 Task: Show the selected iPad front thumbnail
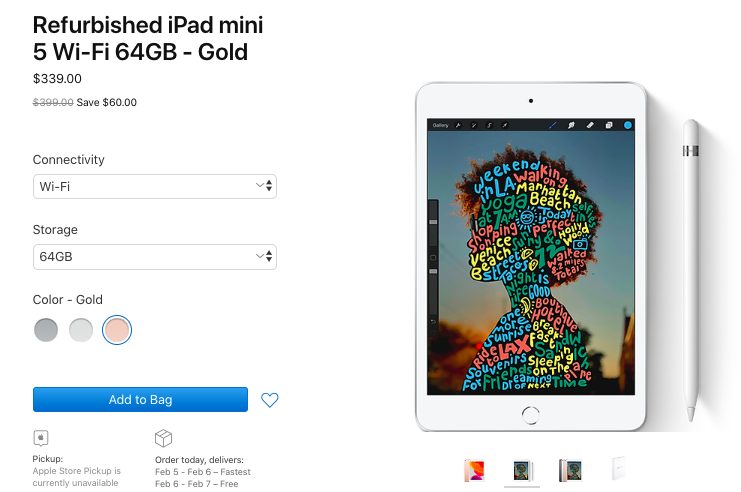click(x=522, y=471)
